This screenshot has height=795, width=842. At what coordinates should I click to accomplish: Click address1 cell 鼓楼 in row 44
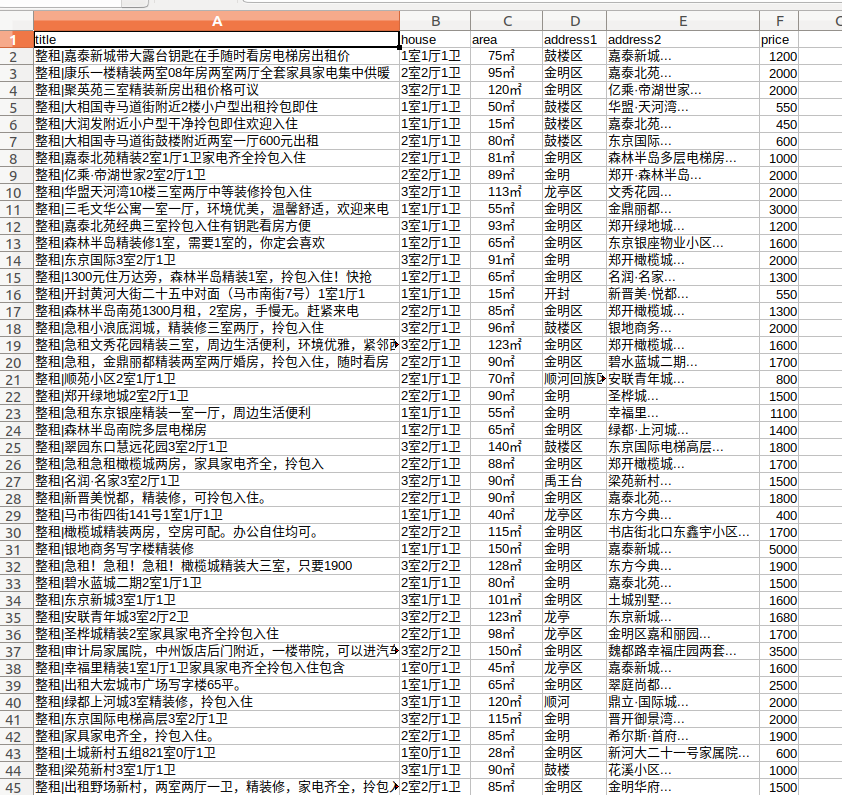pos(575,770)
